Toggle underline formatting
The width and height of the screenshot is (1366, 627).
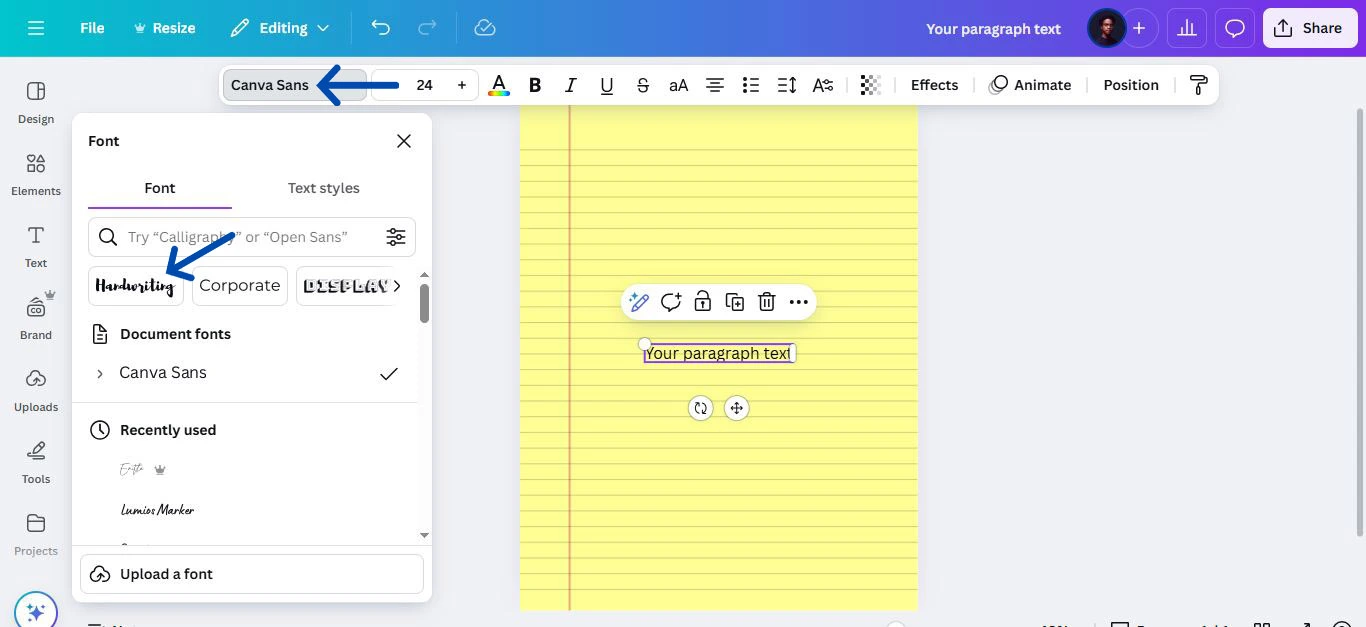tap(607, 85)
